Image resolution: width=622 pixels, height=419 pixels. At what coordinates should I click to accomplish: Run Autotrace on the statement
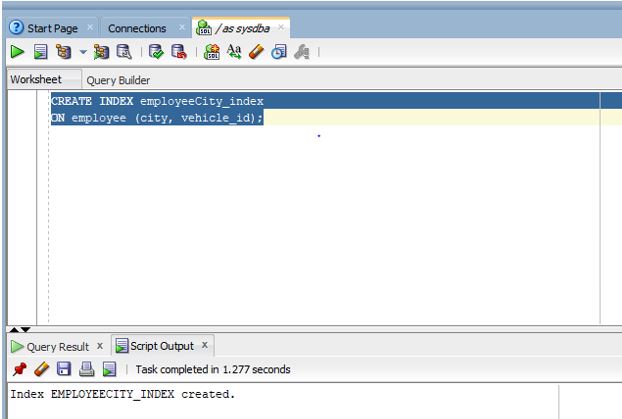click(x=101, y=52)
